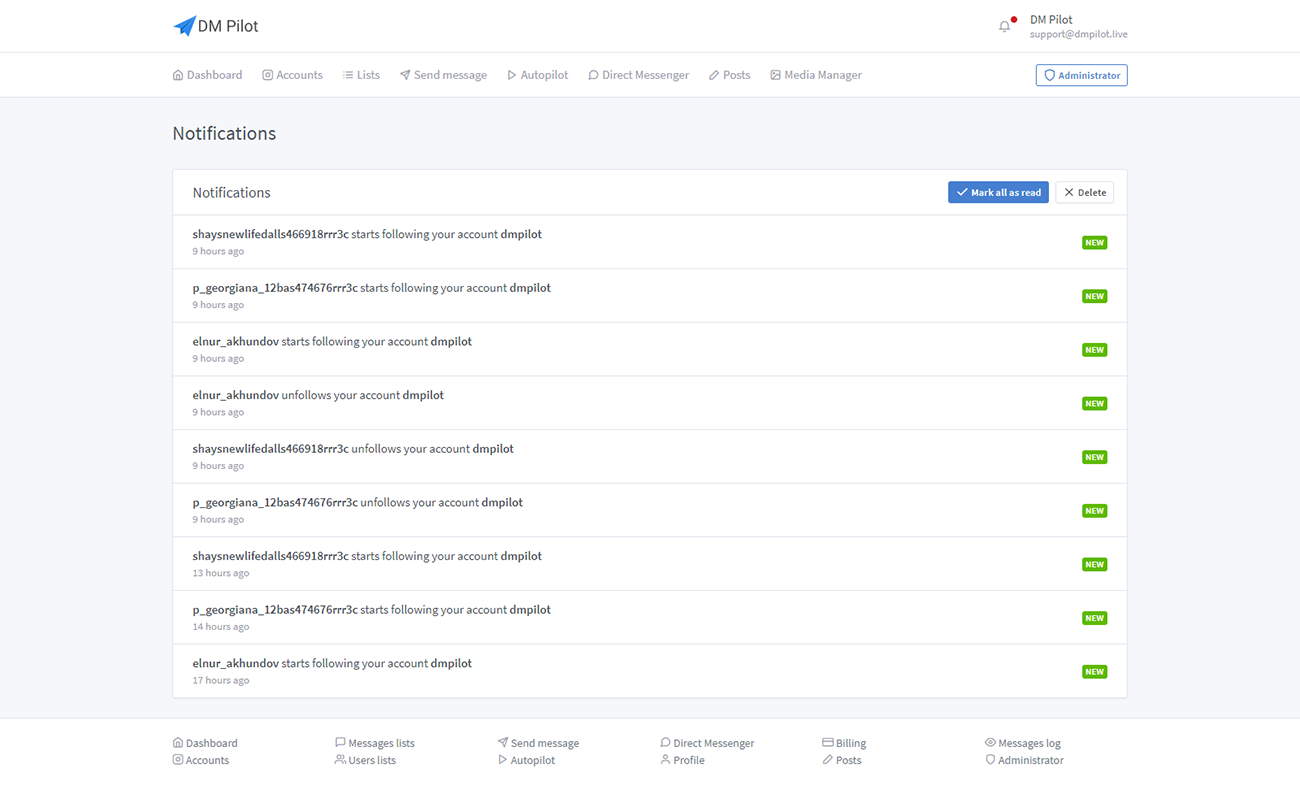This screenshot has height=790, width=1300.
Task: Open footer Users lists link
Action: pyautogui.click(x=365, y=760)
